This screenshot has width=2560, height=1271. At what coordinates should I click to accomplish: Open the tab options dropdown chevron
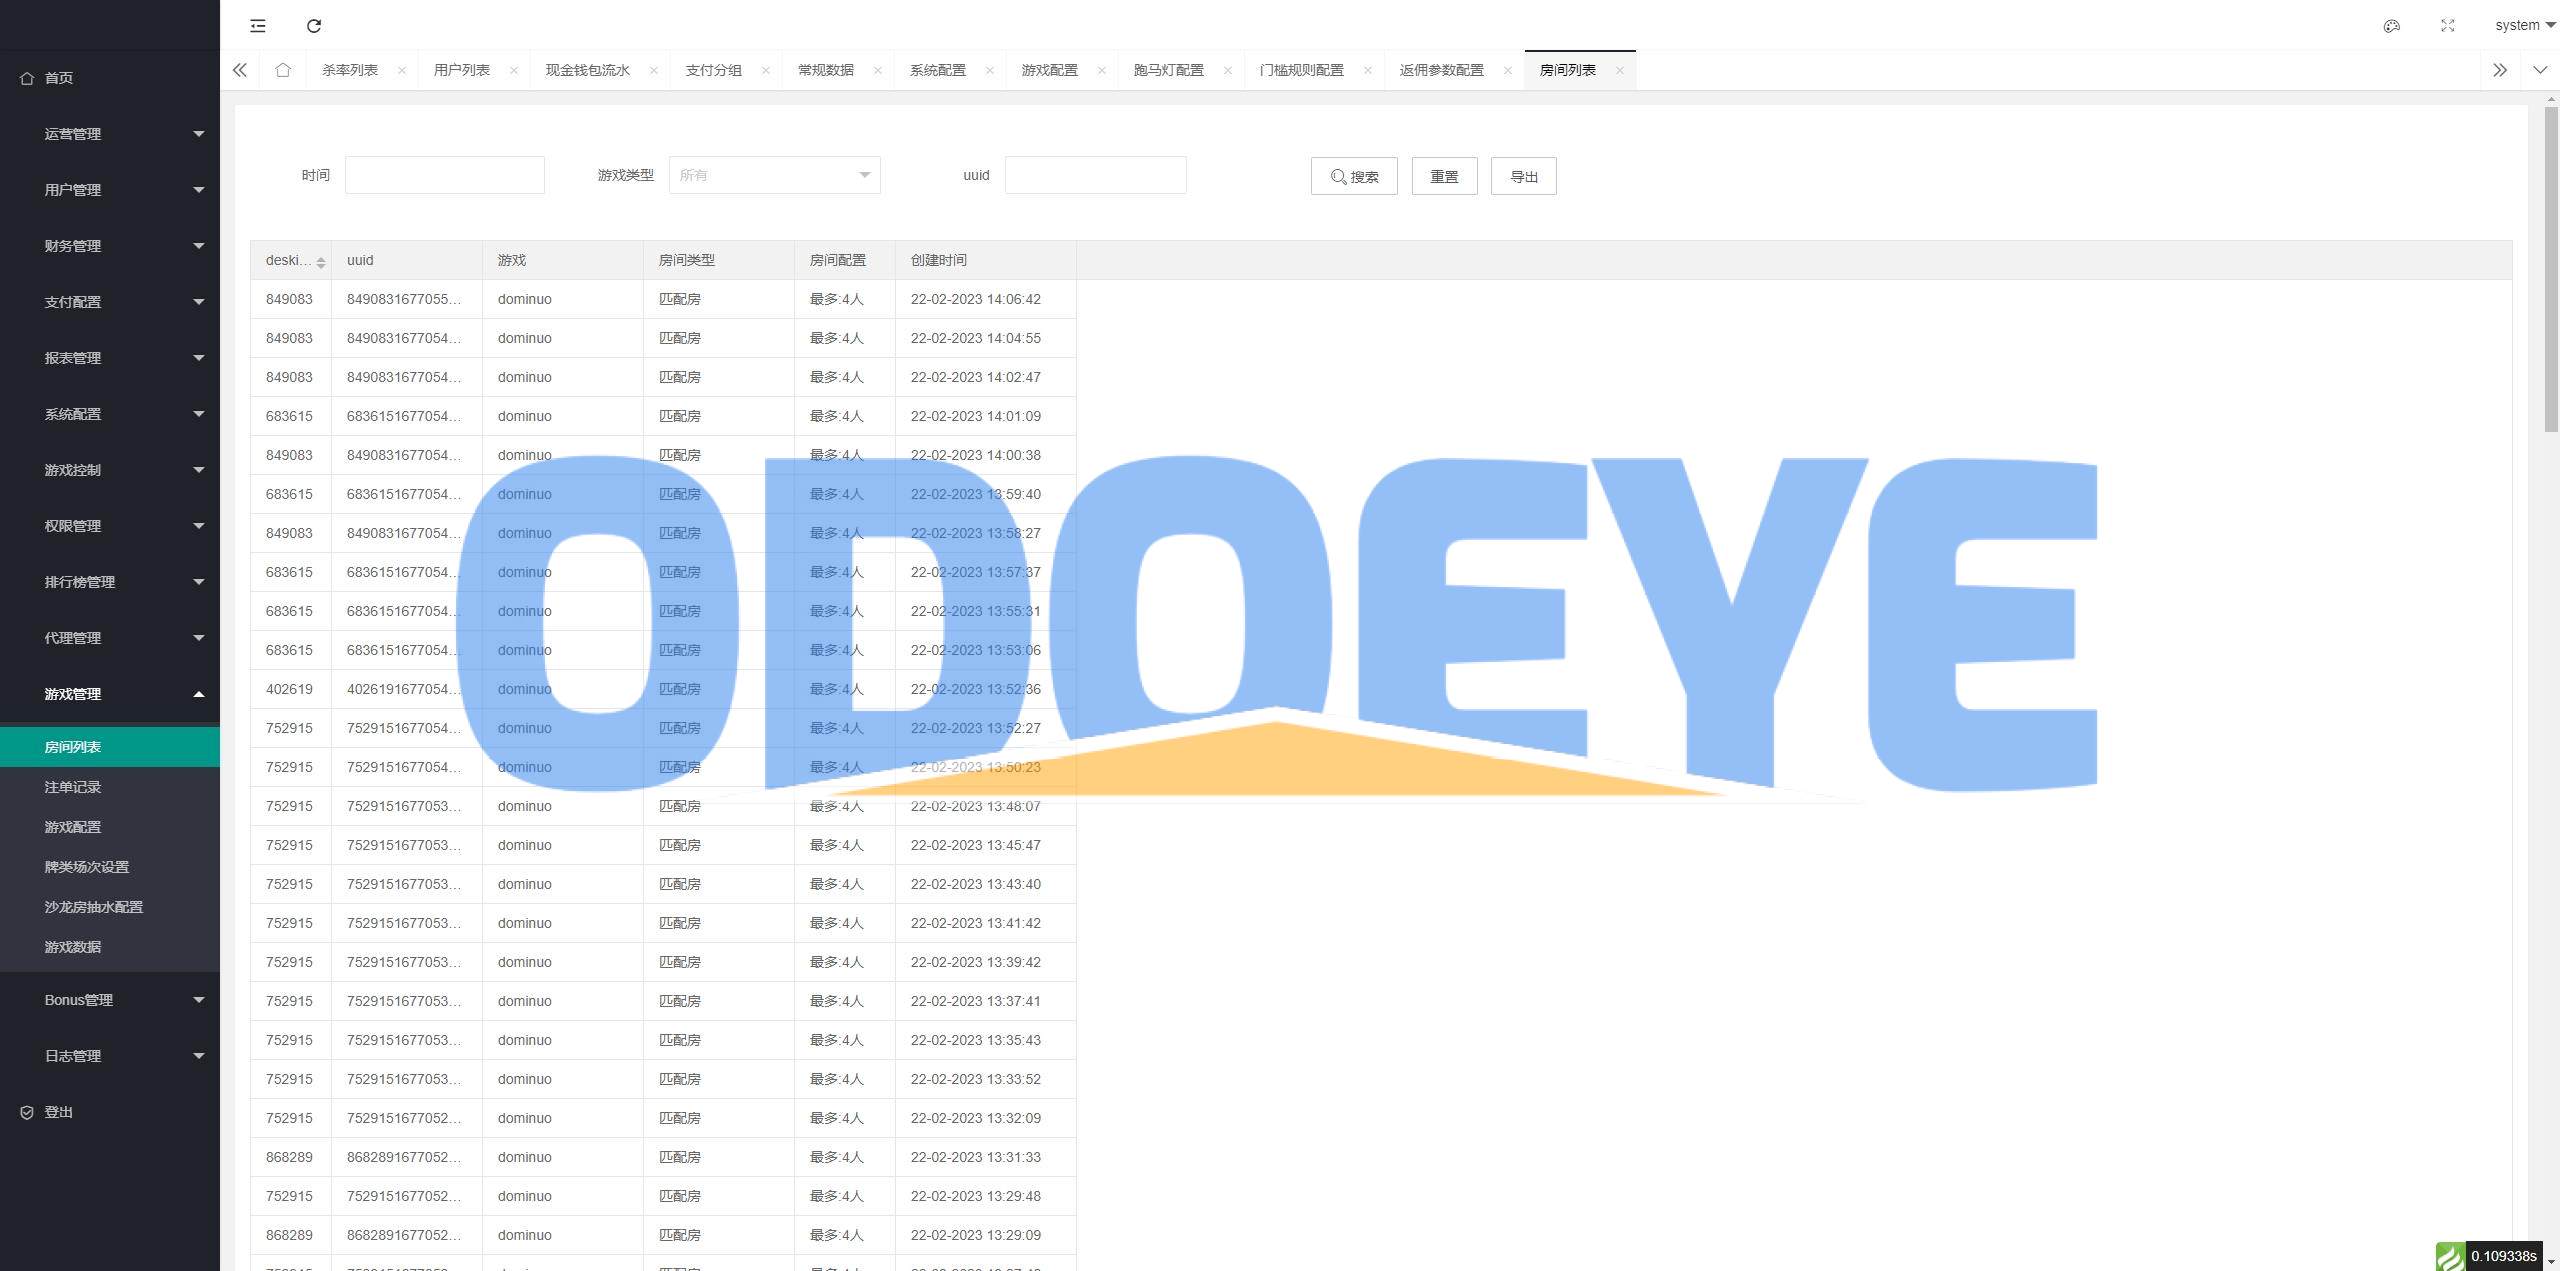[x=2540, y=70]
